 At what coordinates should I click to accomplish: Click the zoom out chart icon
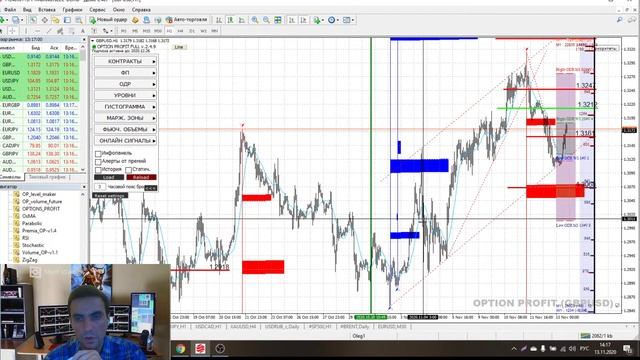(266, 20)
